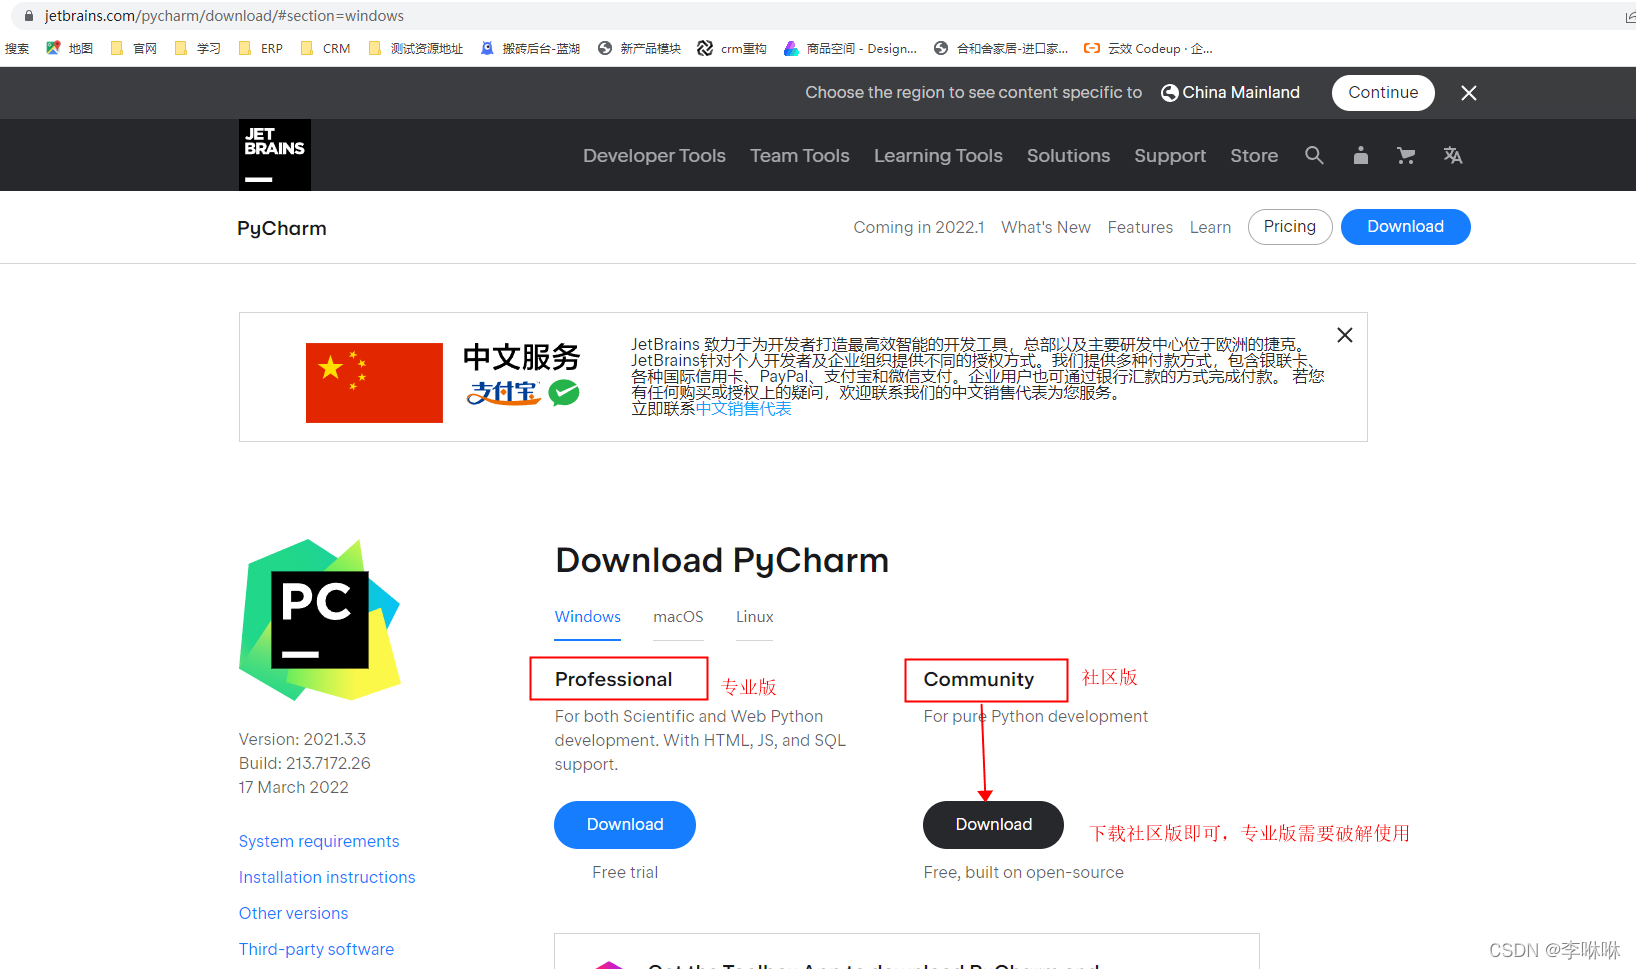The height and width of the screenshot is (969, 1636).
Task: Open the Learn link
Action: 1210,228
